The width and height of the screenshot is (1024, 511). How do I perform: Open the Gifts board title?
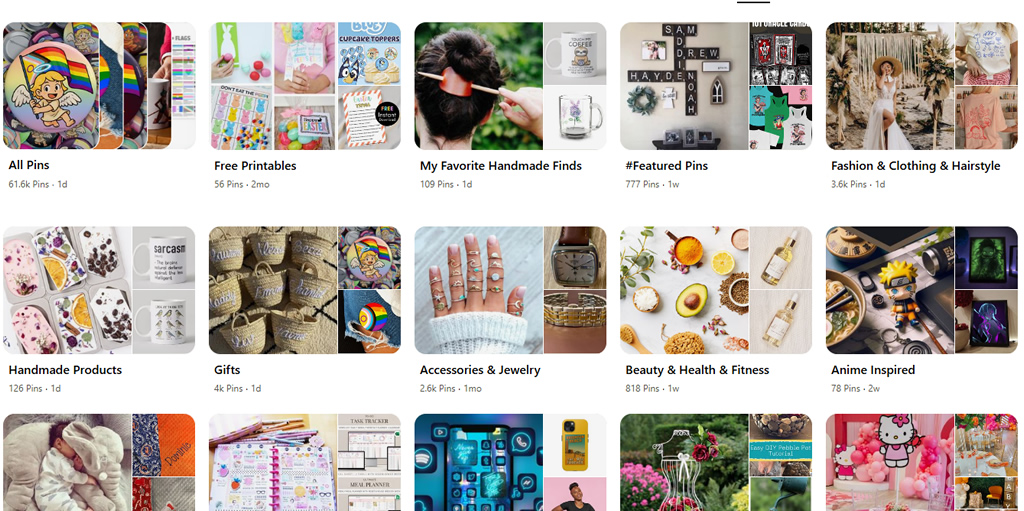[227, 370]
